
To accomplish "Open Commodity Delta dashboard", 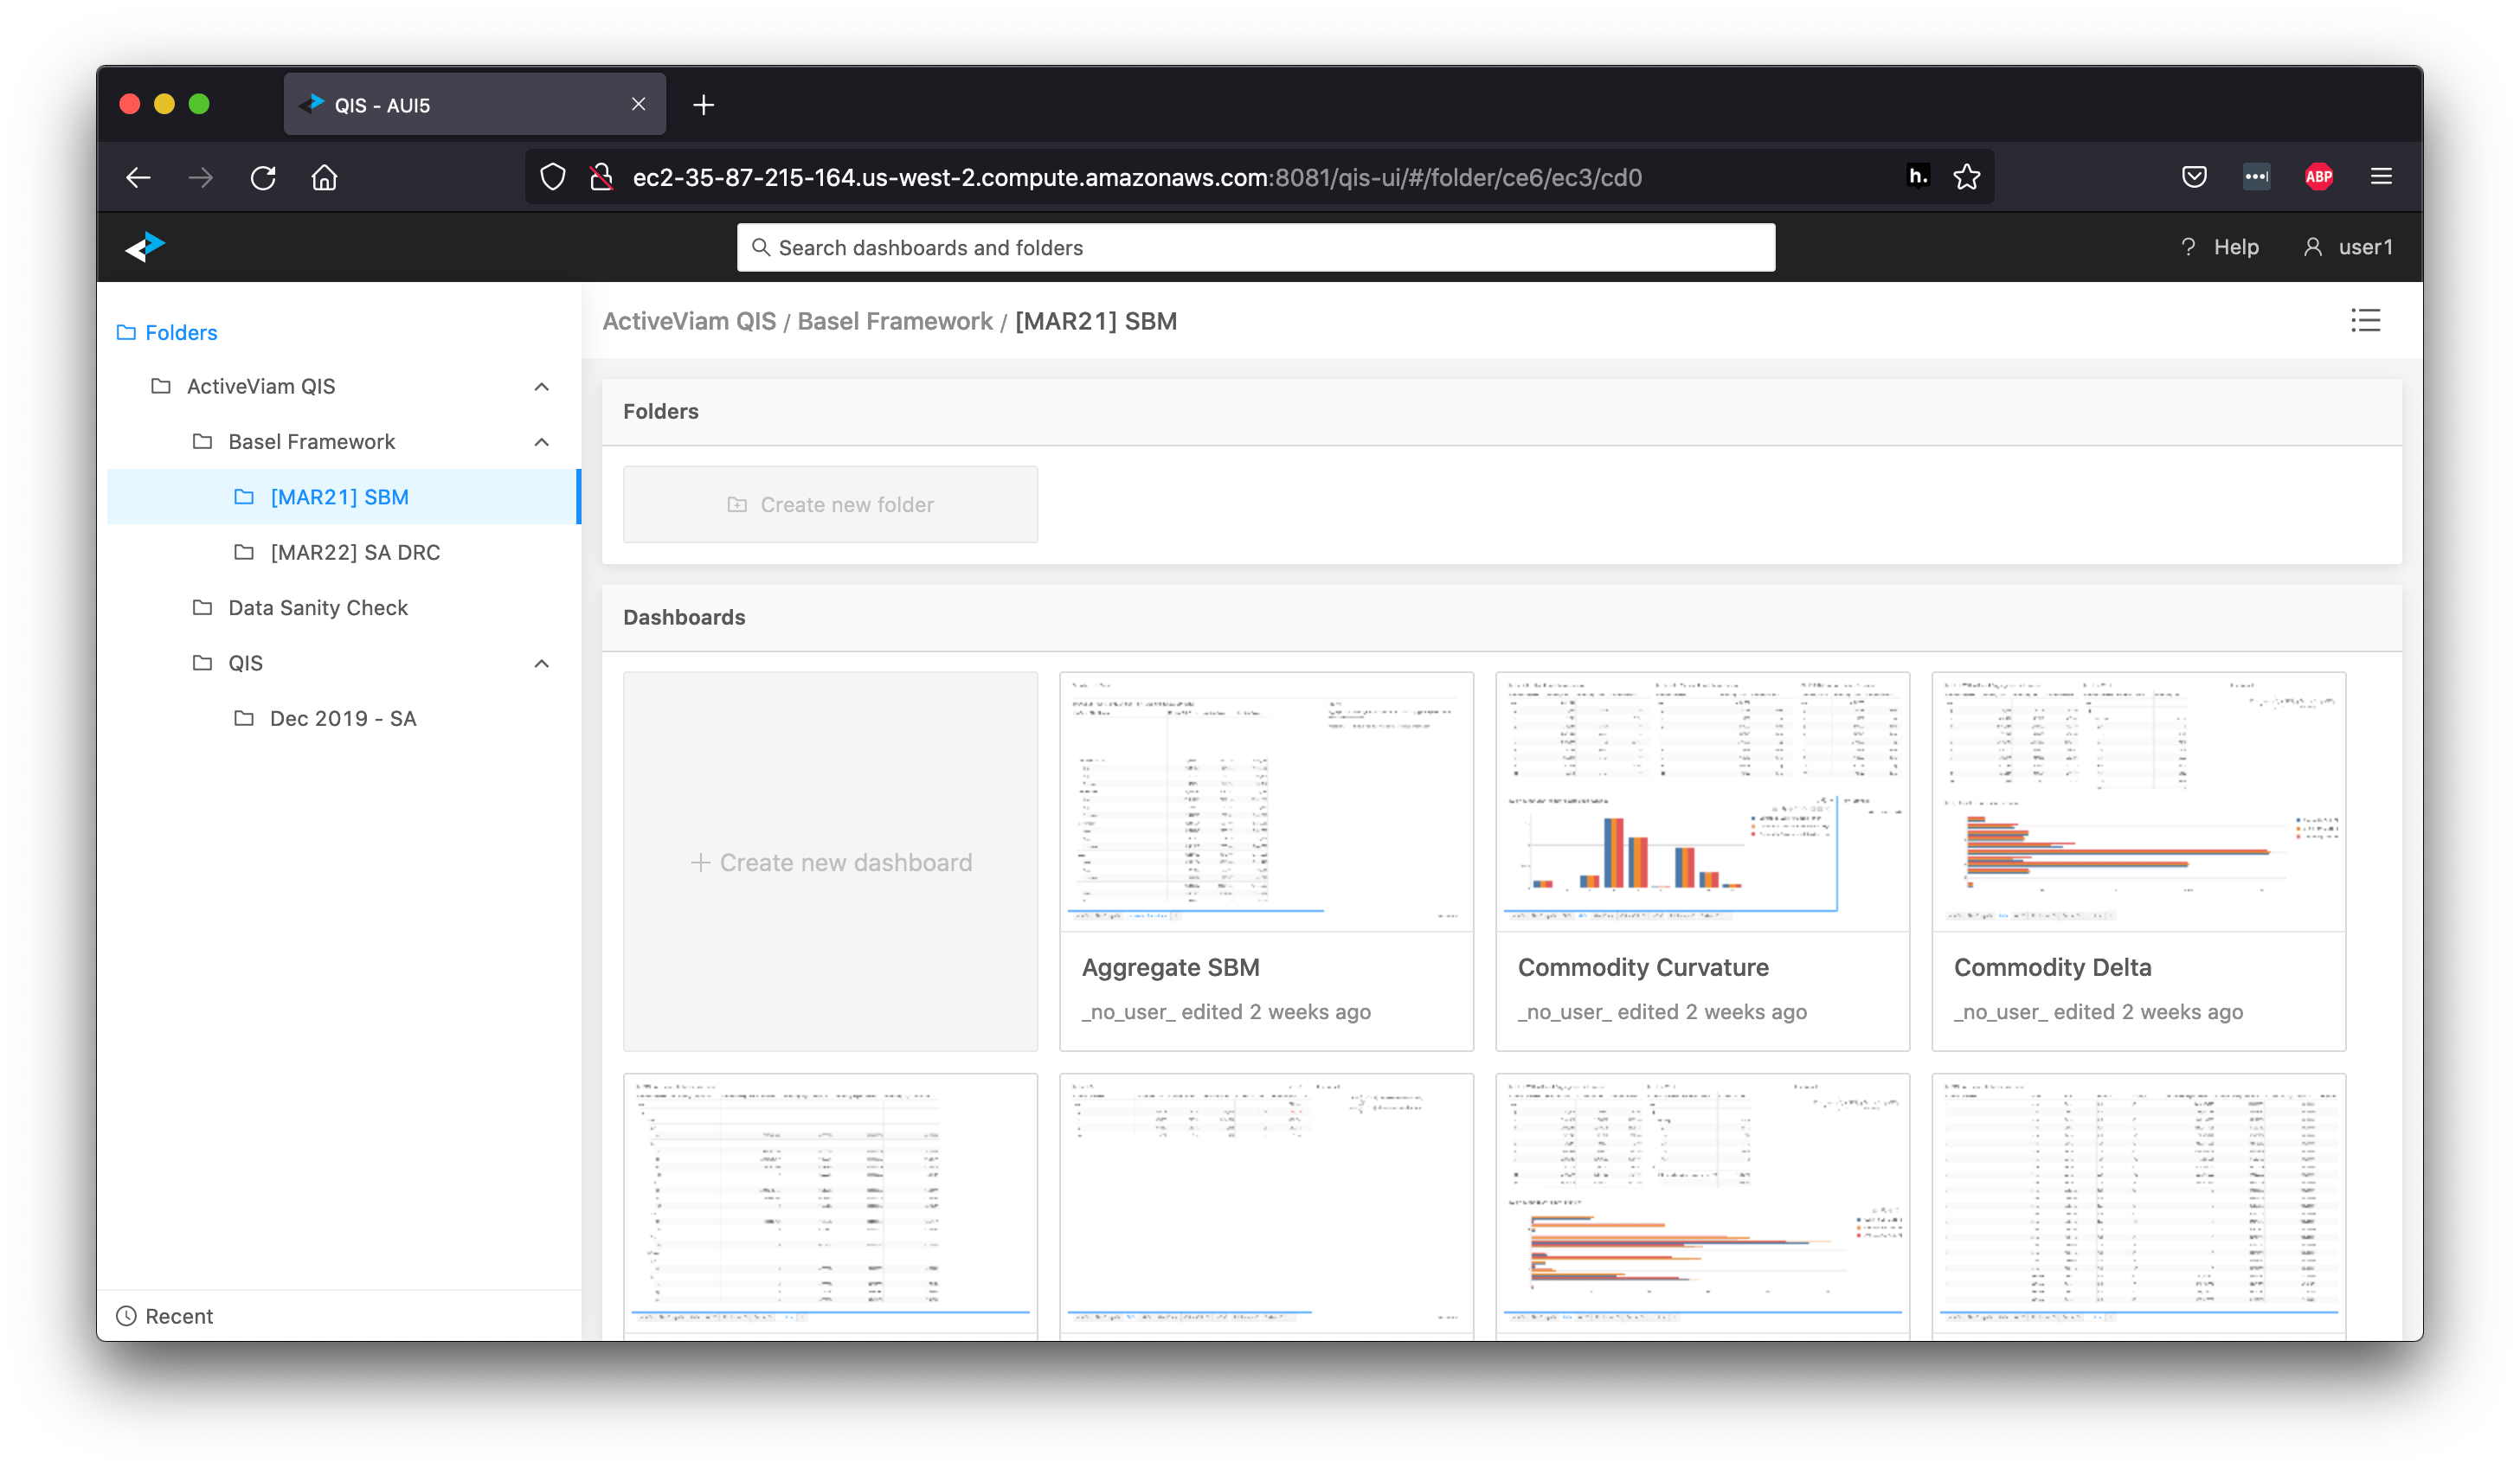I will [2138, 862].
